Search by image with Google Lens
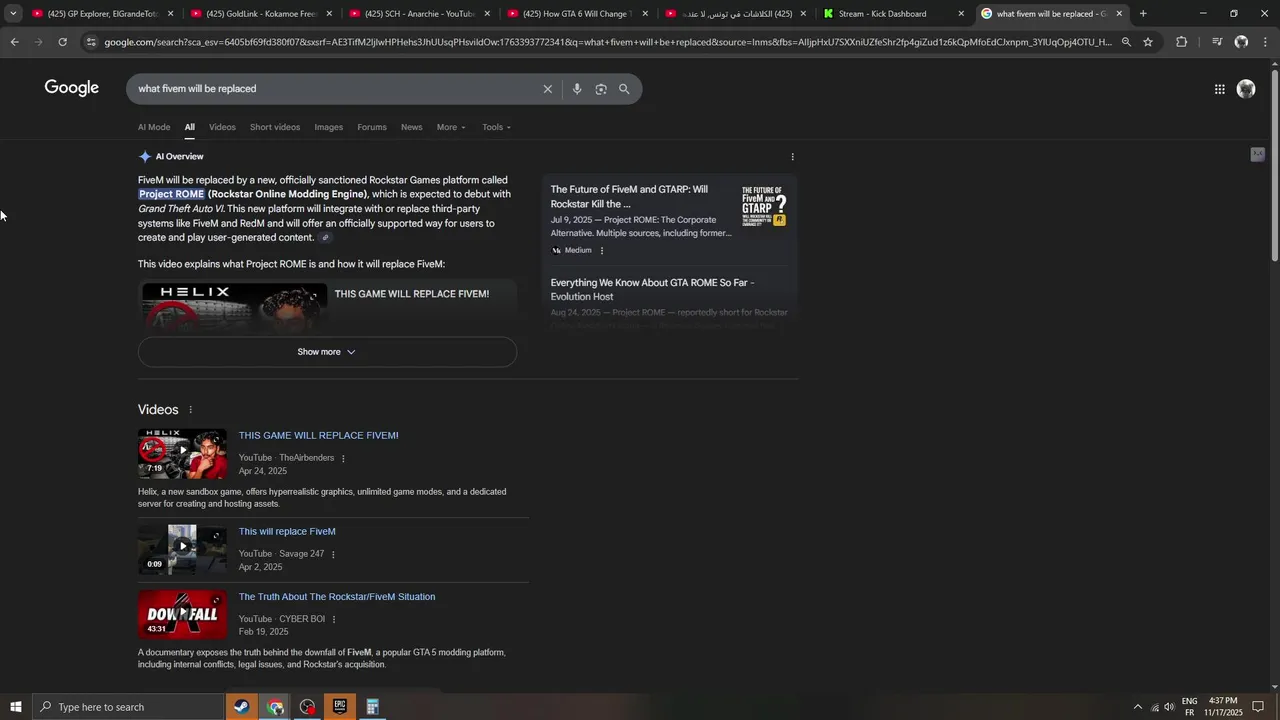Viewport: 1280px width, 720px height. point(601,89)
